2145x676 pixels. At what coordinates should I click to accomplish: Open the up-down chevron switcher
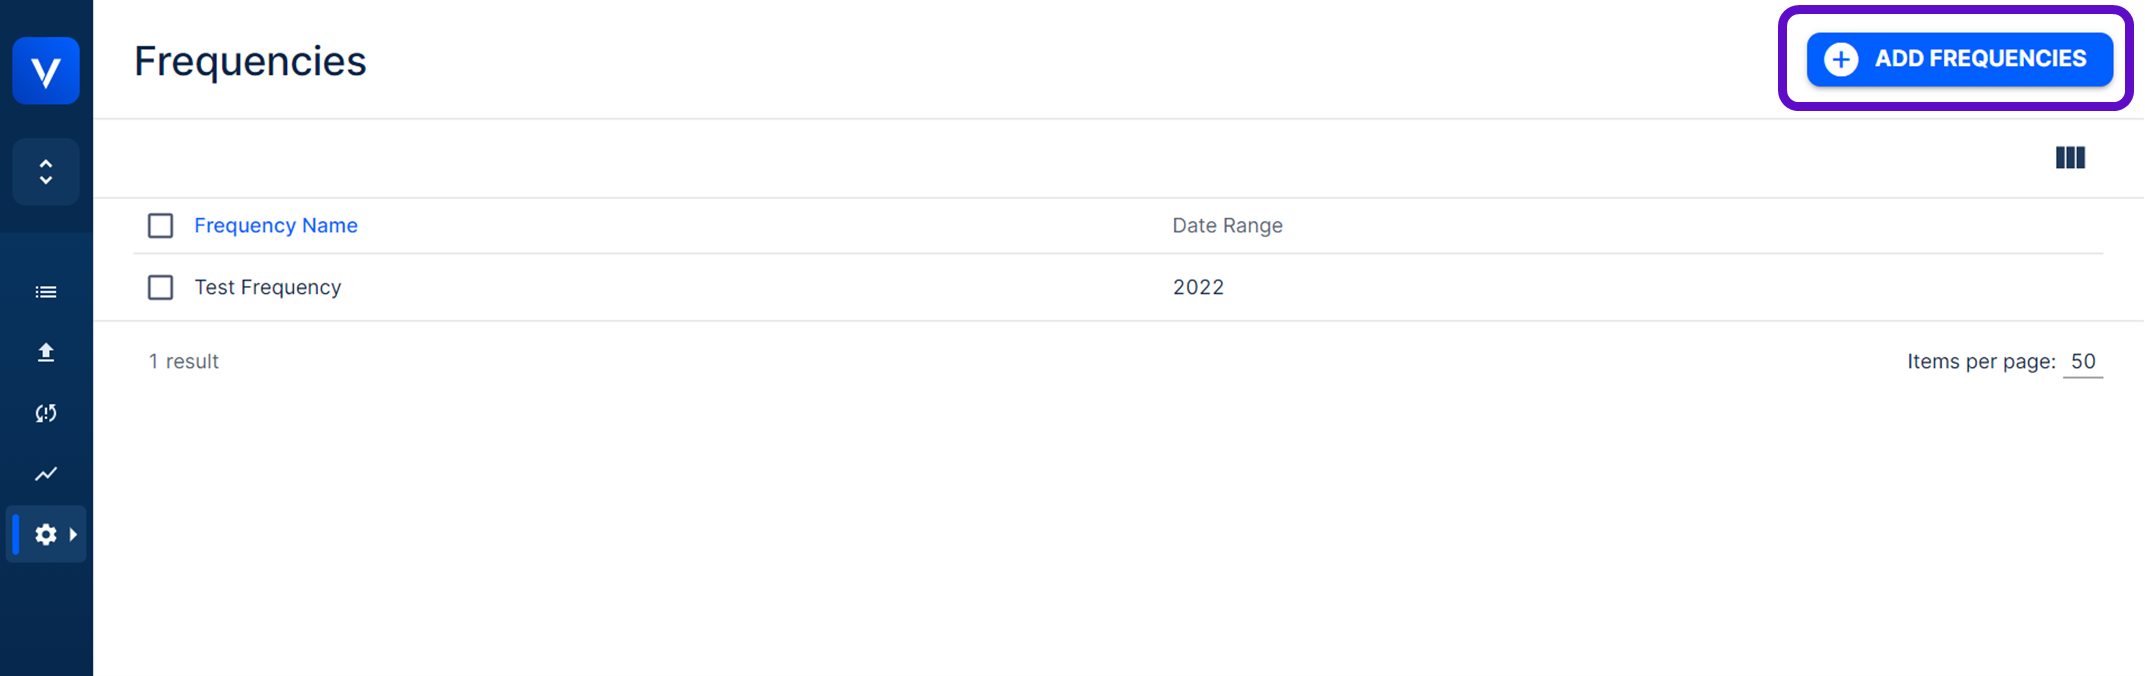(x=46, y=172)
